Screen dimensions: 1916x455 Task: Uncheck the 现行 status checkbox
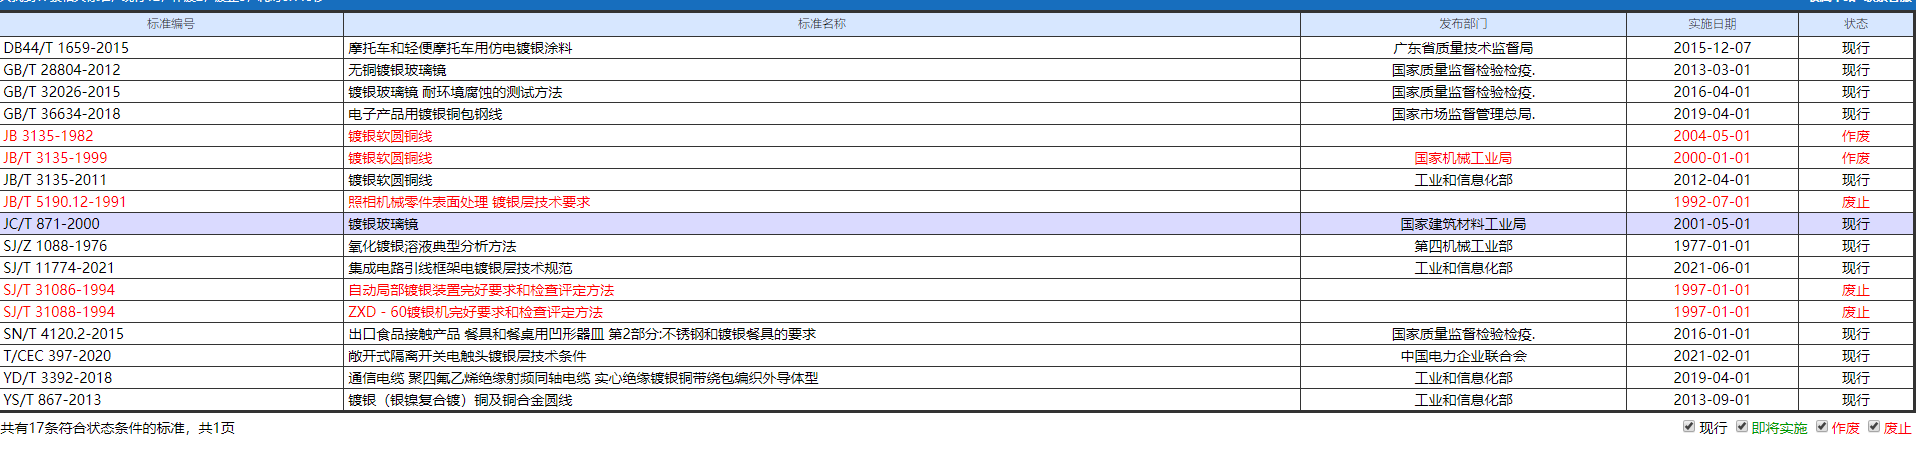tap(1689, 427)
